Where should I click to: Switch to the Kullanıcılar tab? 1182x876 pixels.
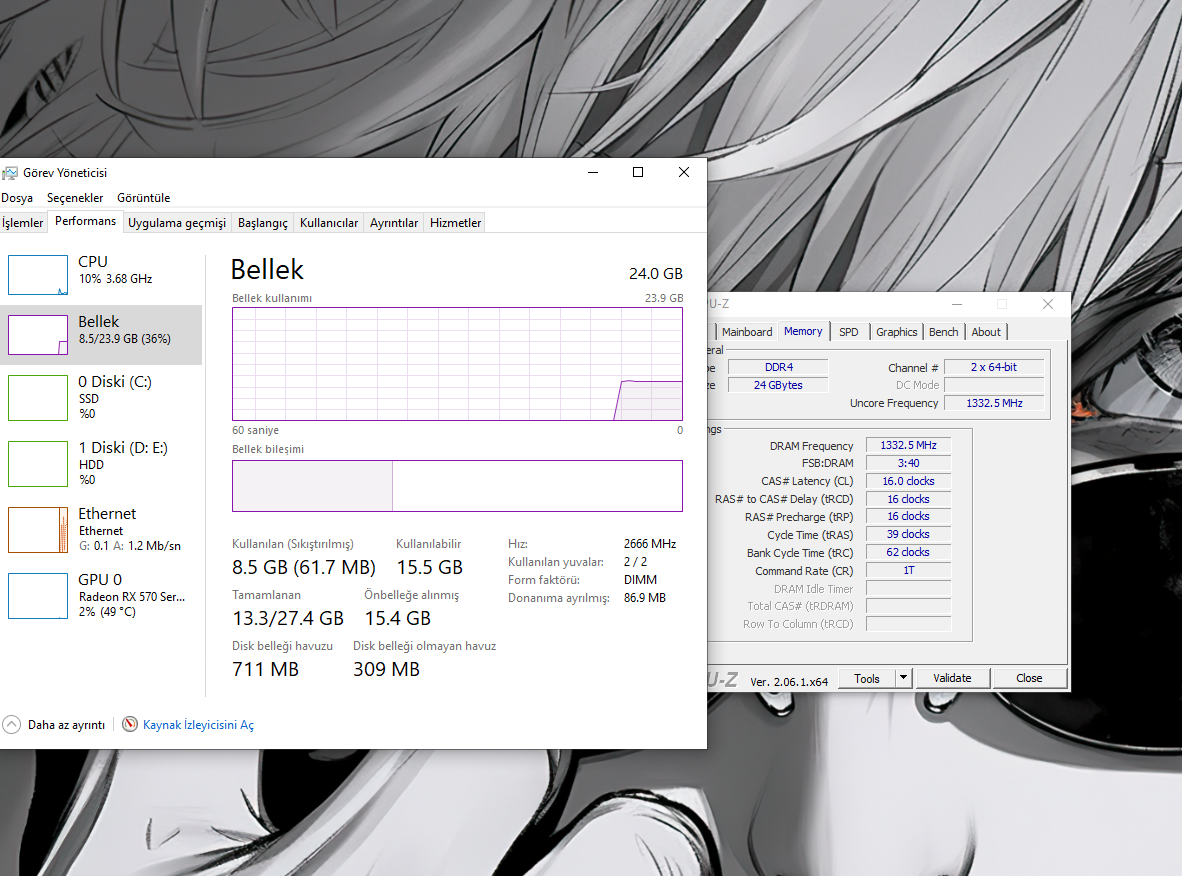tap(329, 222)
